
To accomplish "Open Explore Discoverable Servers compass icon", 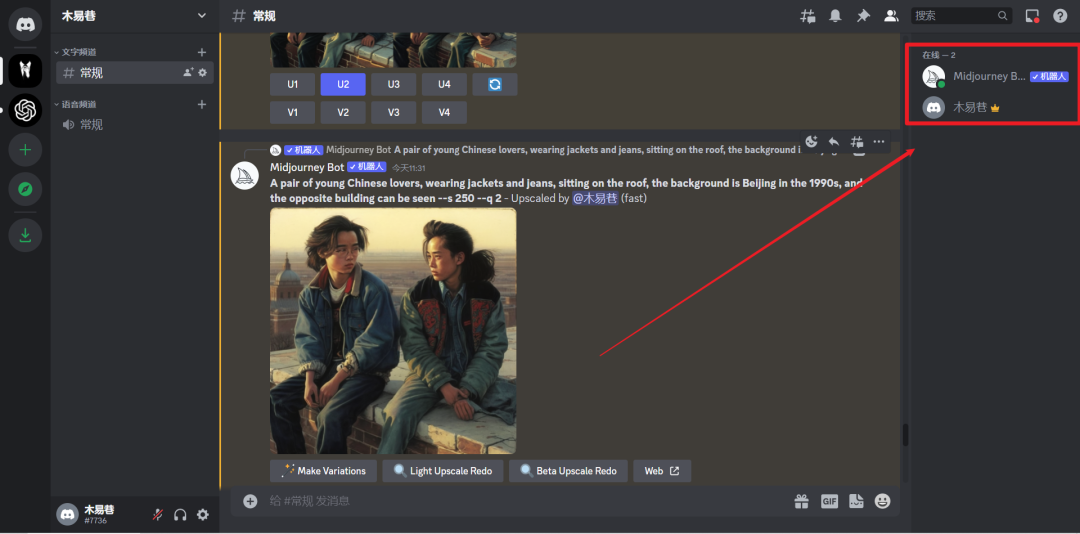I will (x=25, y=188).
